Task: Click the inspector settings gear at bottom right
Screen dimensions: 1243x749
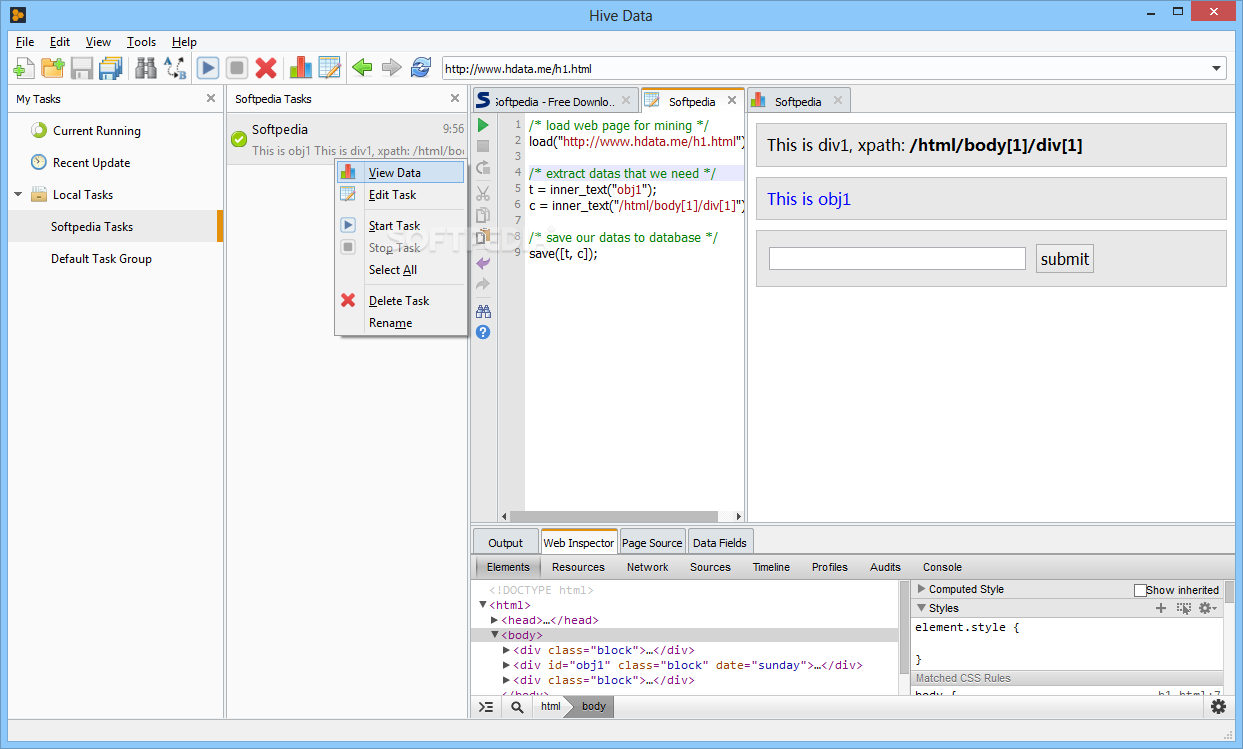Action: (1218, 706)
